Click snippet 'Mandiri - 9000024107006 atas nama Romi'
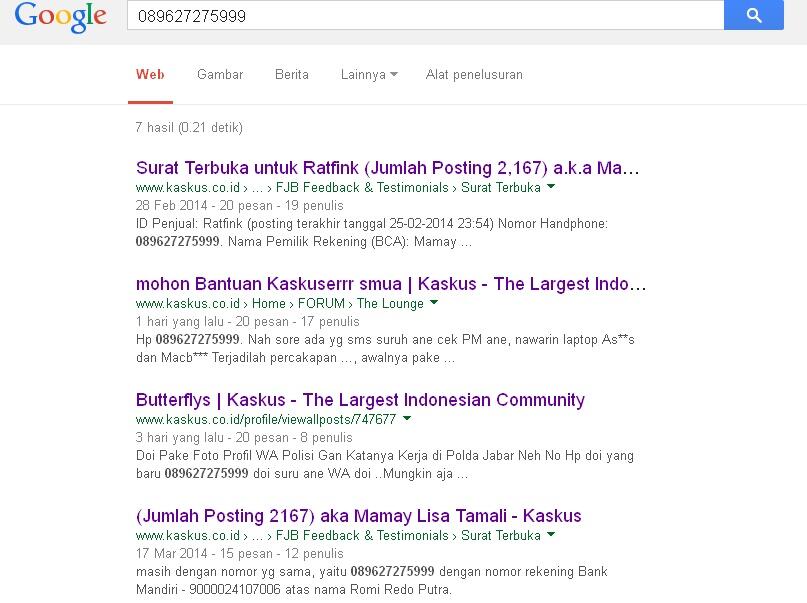Viewport: 807px width, 603px height. (x=294, y=590)
